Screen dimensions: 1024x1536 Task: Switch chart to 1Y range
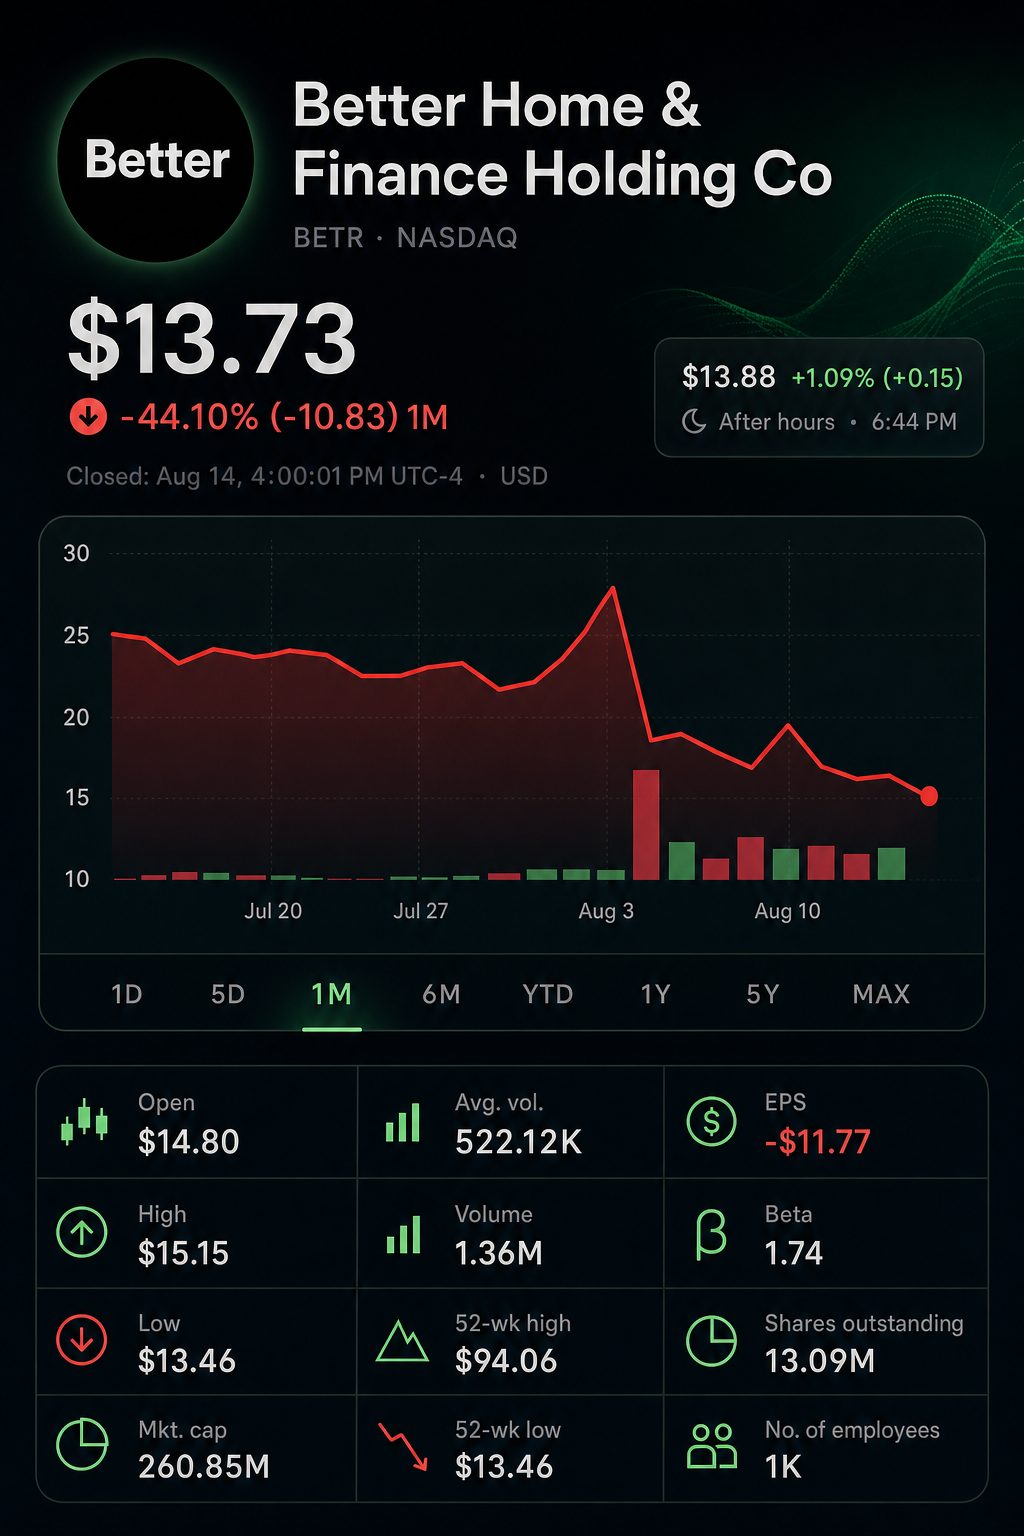pyautogui.click(x=655, y=994)
